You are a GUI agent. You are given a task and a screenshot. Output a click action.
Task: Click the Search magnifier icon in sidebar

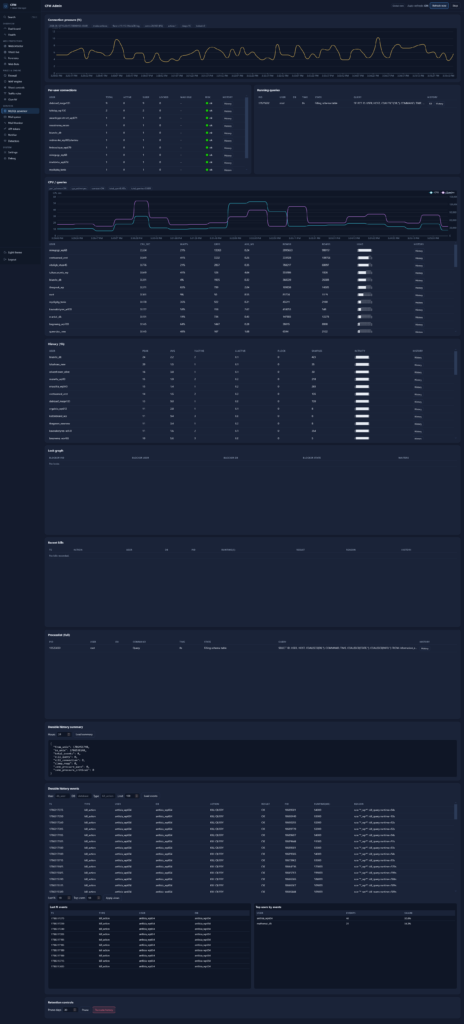pos(5,17)
